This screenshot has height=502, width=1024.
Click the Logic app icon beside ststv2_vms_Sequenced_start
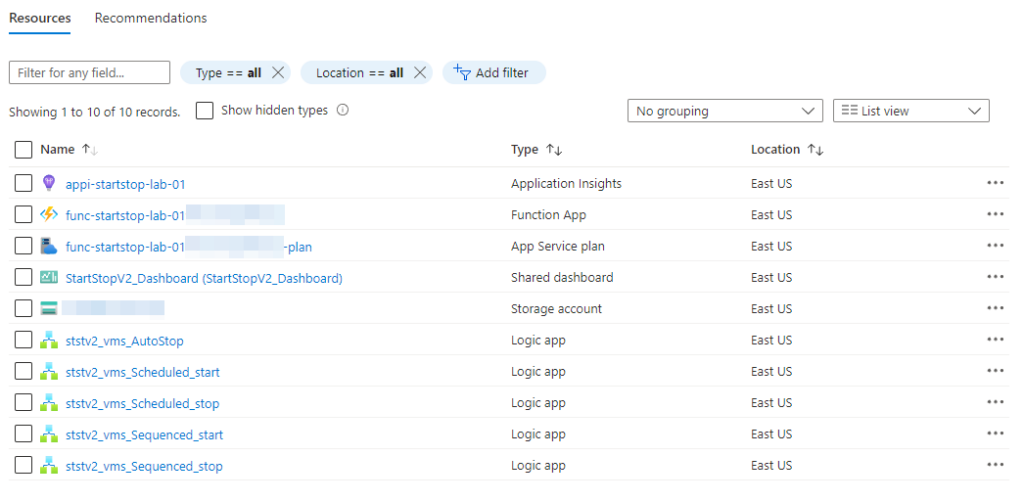(49, 434)
